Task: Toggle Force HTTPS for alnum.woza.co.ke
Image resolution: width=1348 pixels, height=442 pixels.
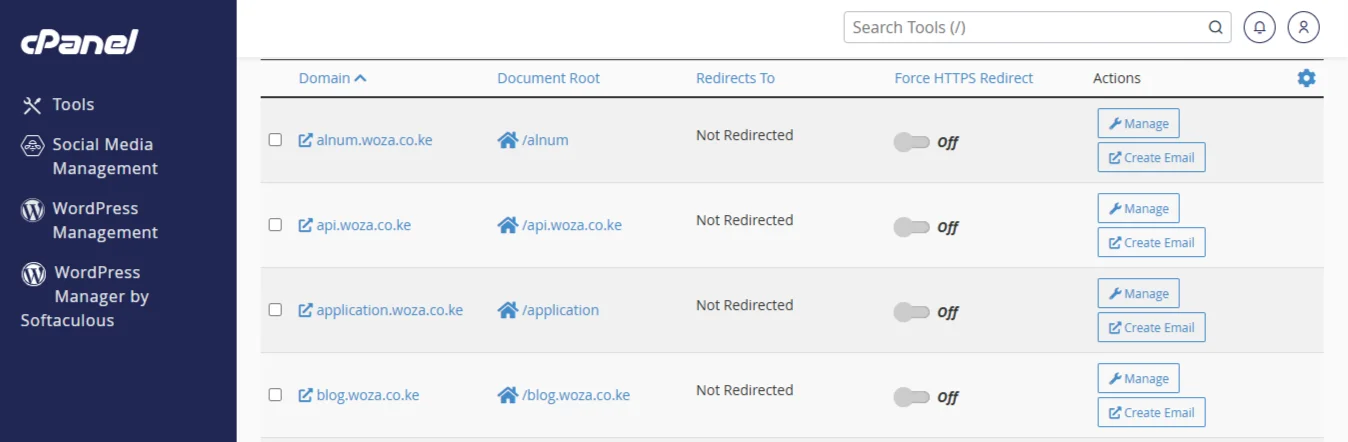Action: 911,142
